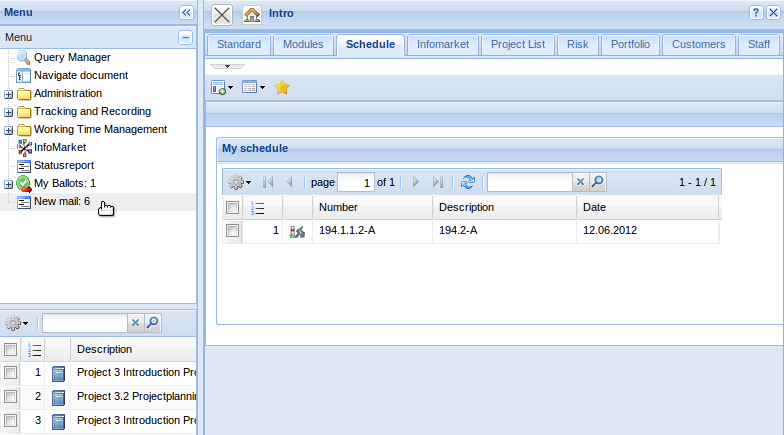Toggle select-all checkbox in schedule grid
Viewport: 784px width, 435px height.
click(232, 208)
